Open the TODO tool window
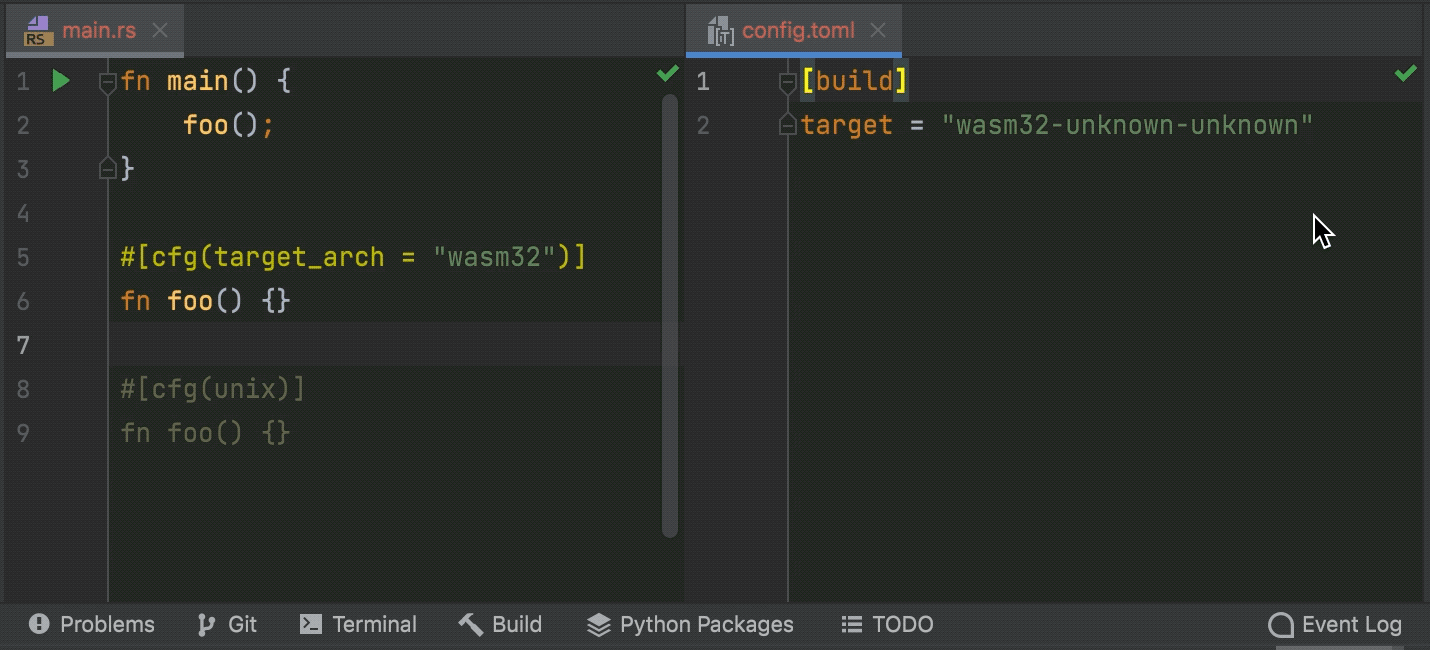1430x650 pixels. [886, 624]
